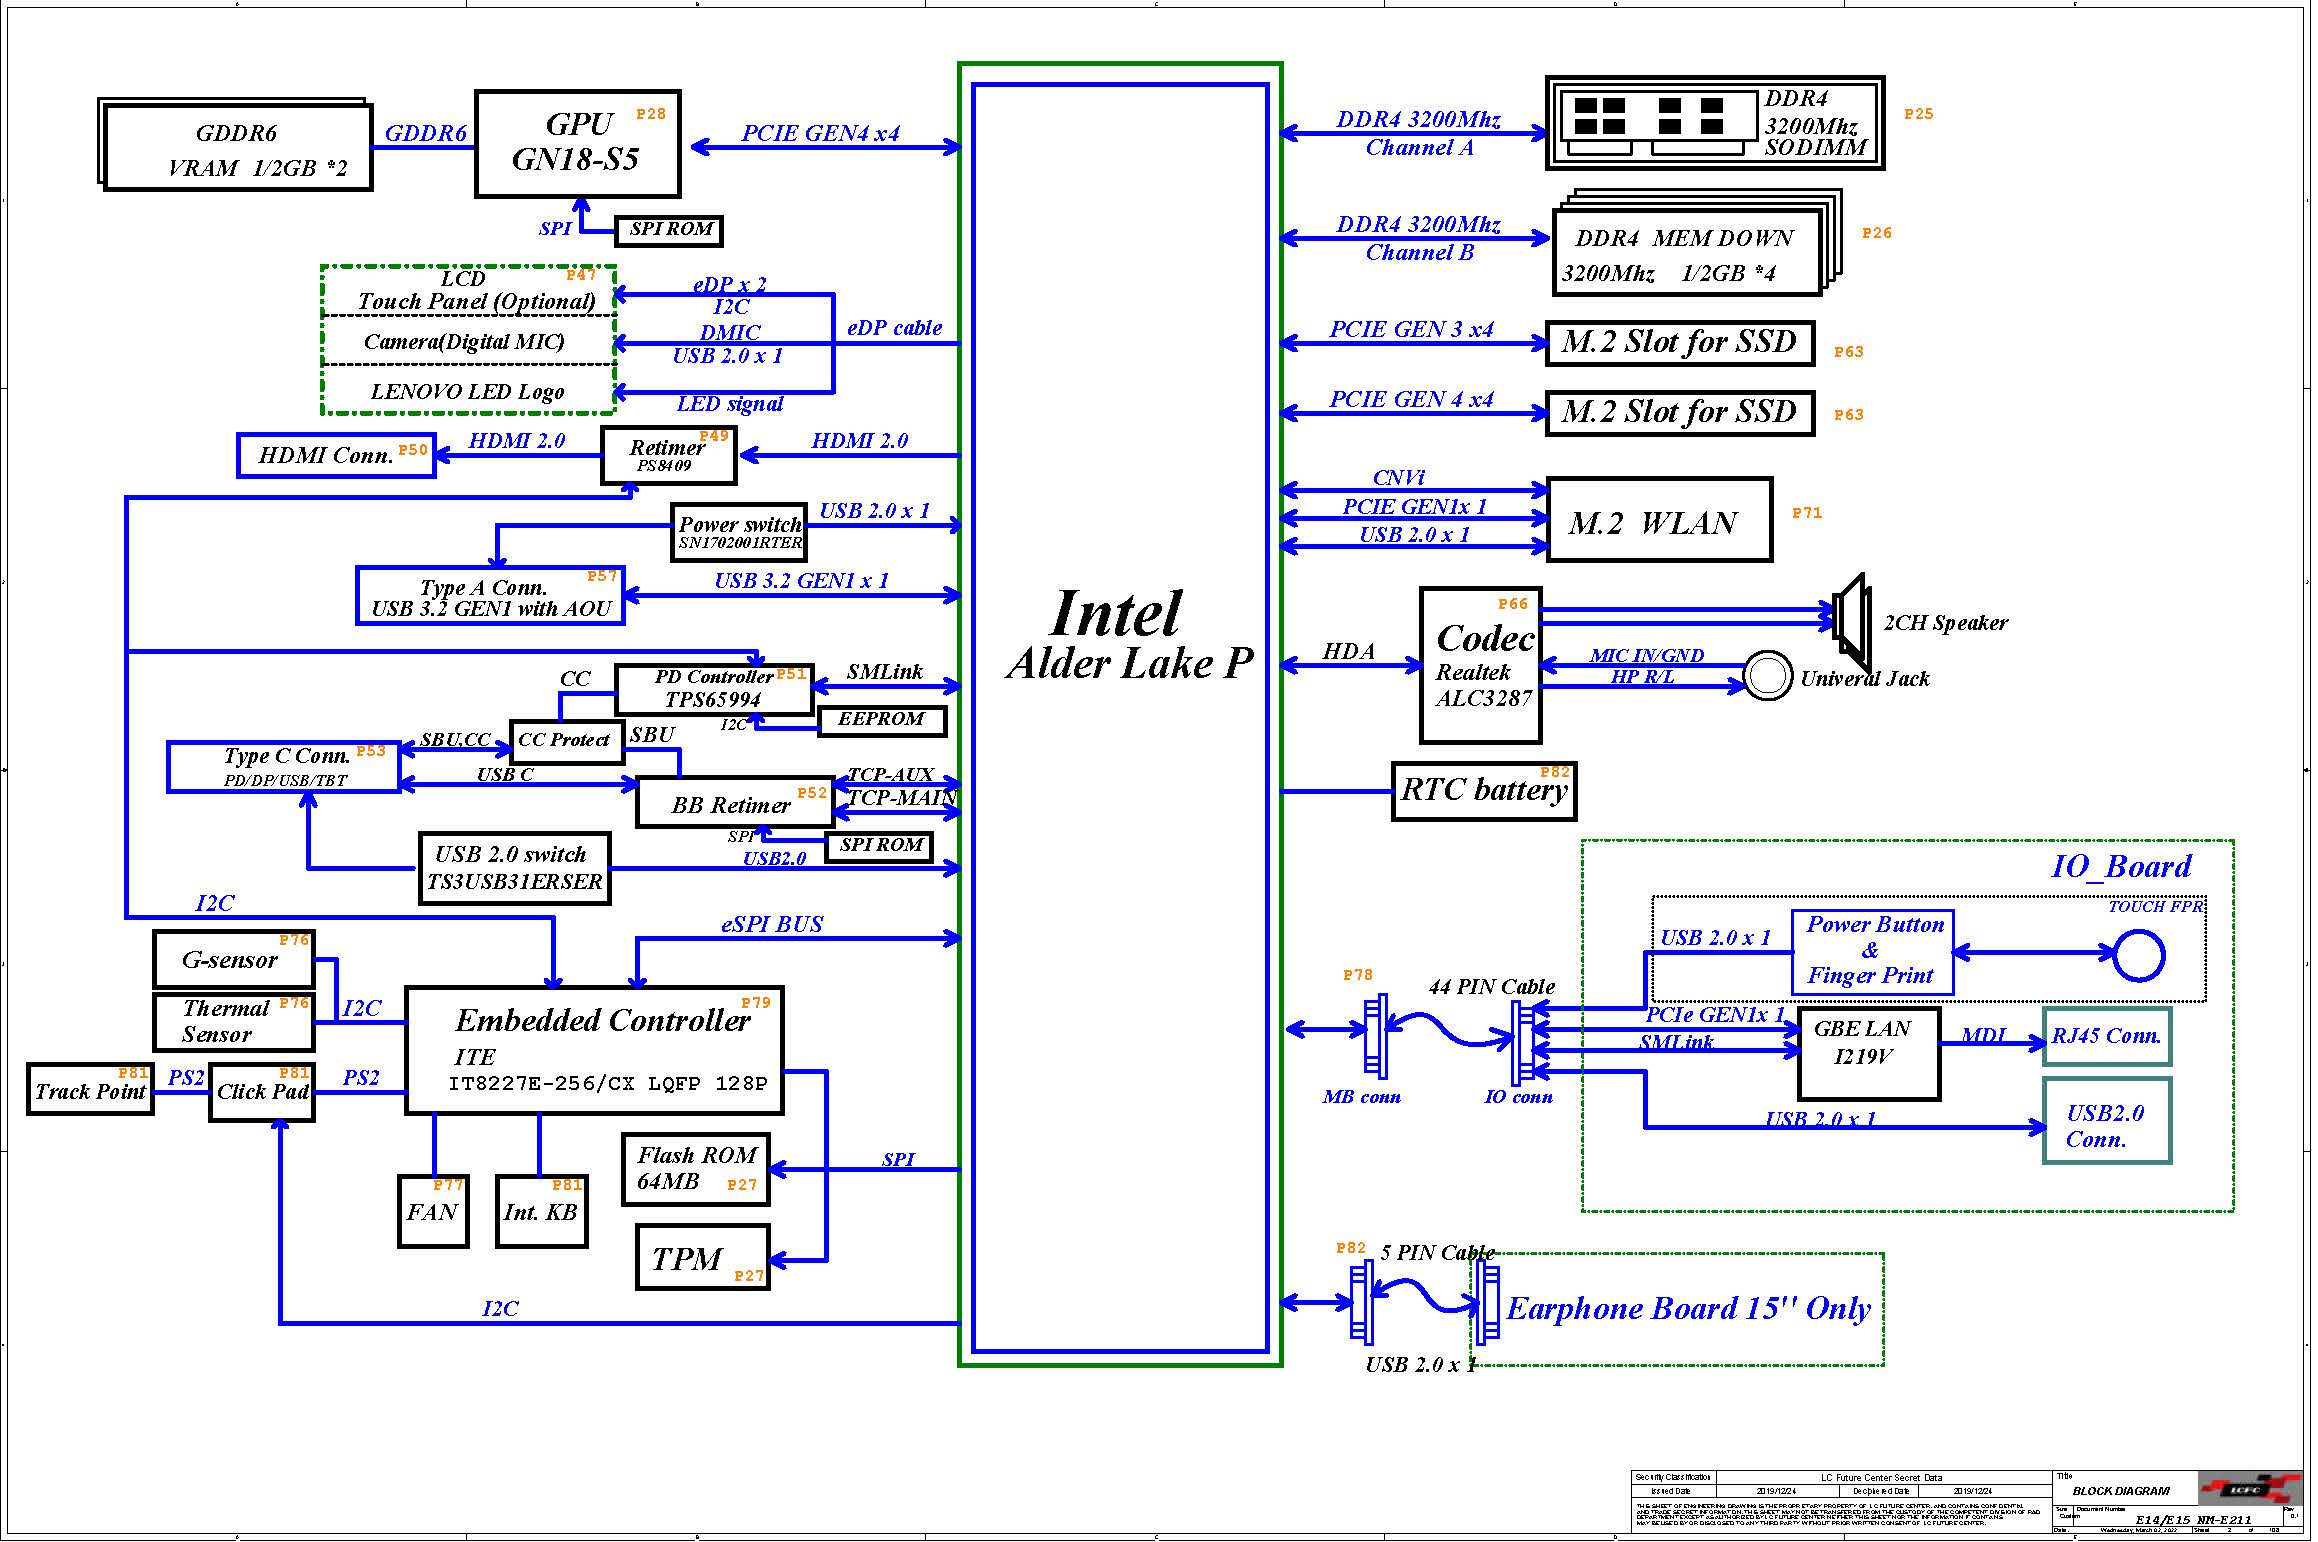Click the TPM block
Image resolution: width=2318 pixels, height=1542 pixels.
pos(702,1258)
